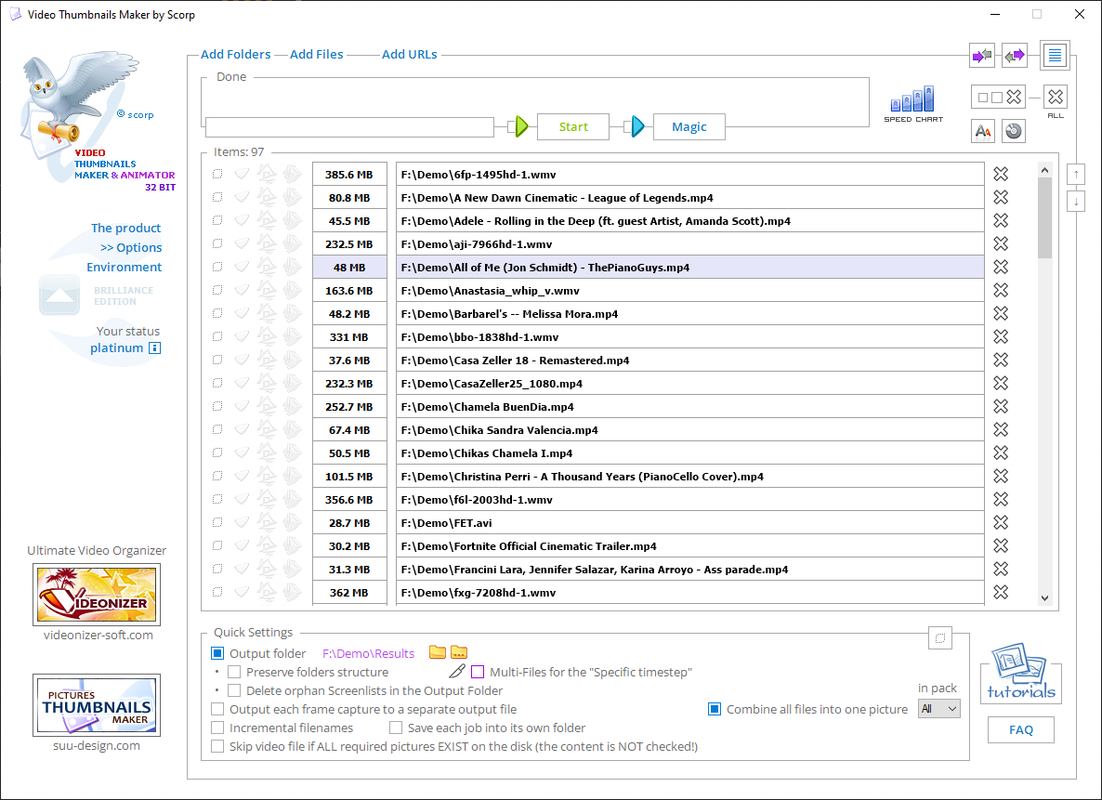Screen dimensions: 1102x800
Task: Go to >> Options in the sidebar
Action: (x=131, y=247)
